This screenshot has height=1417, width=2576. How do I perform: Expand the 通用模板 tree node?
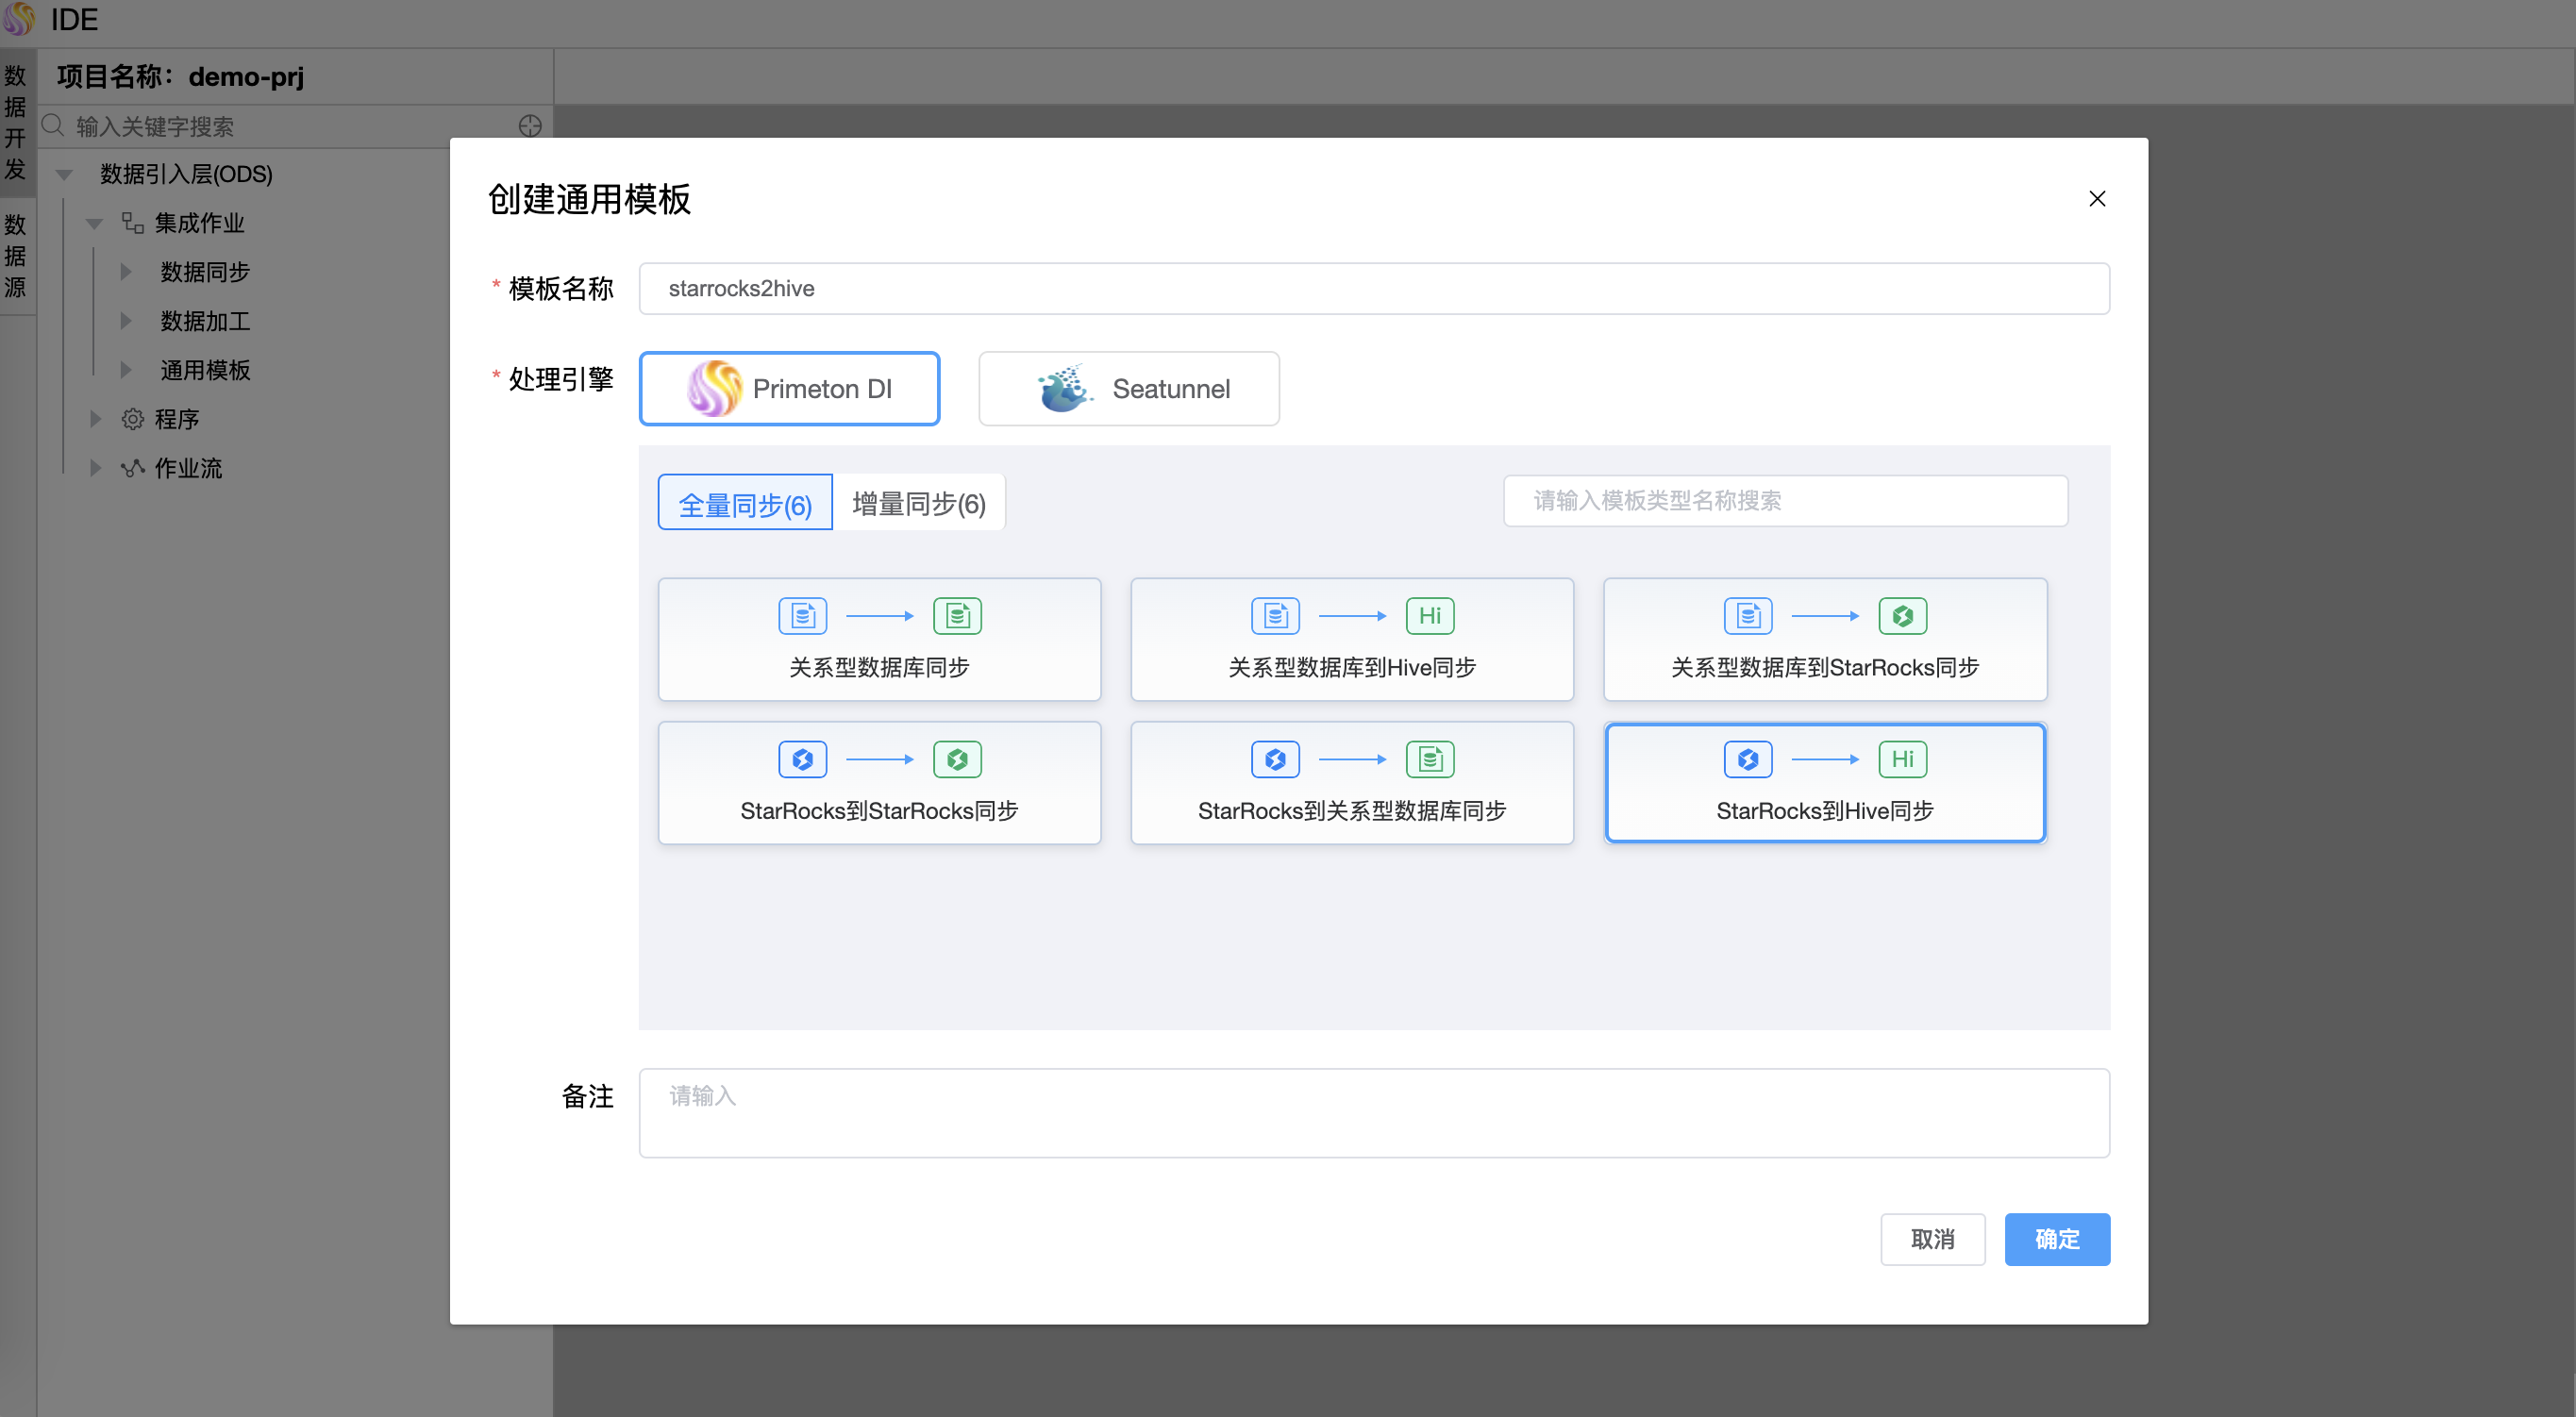click(126, 370)
